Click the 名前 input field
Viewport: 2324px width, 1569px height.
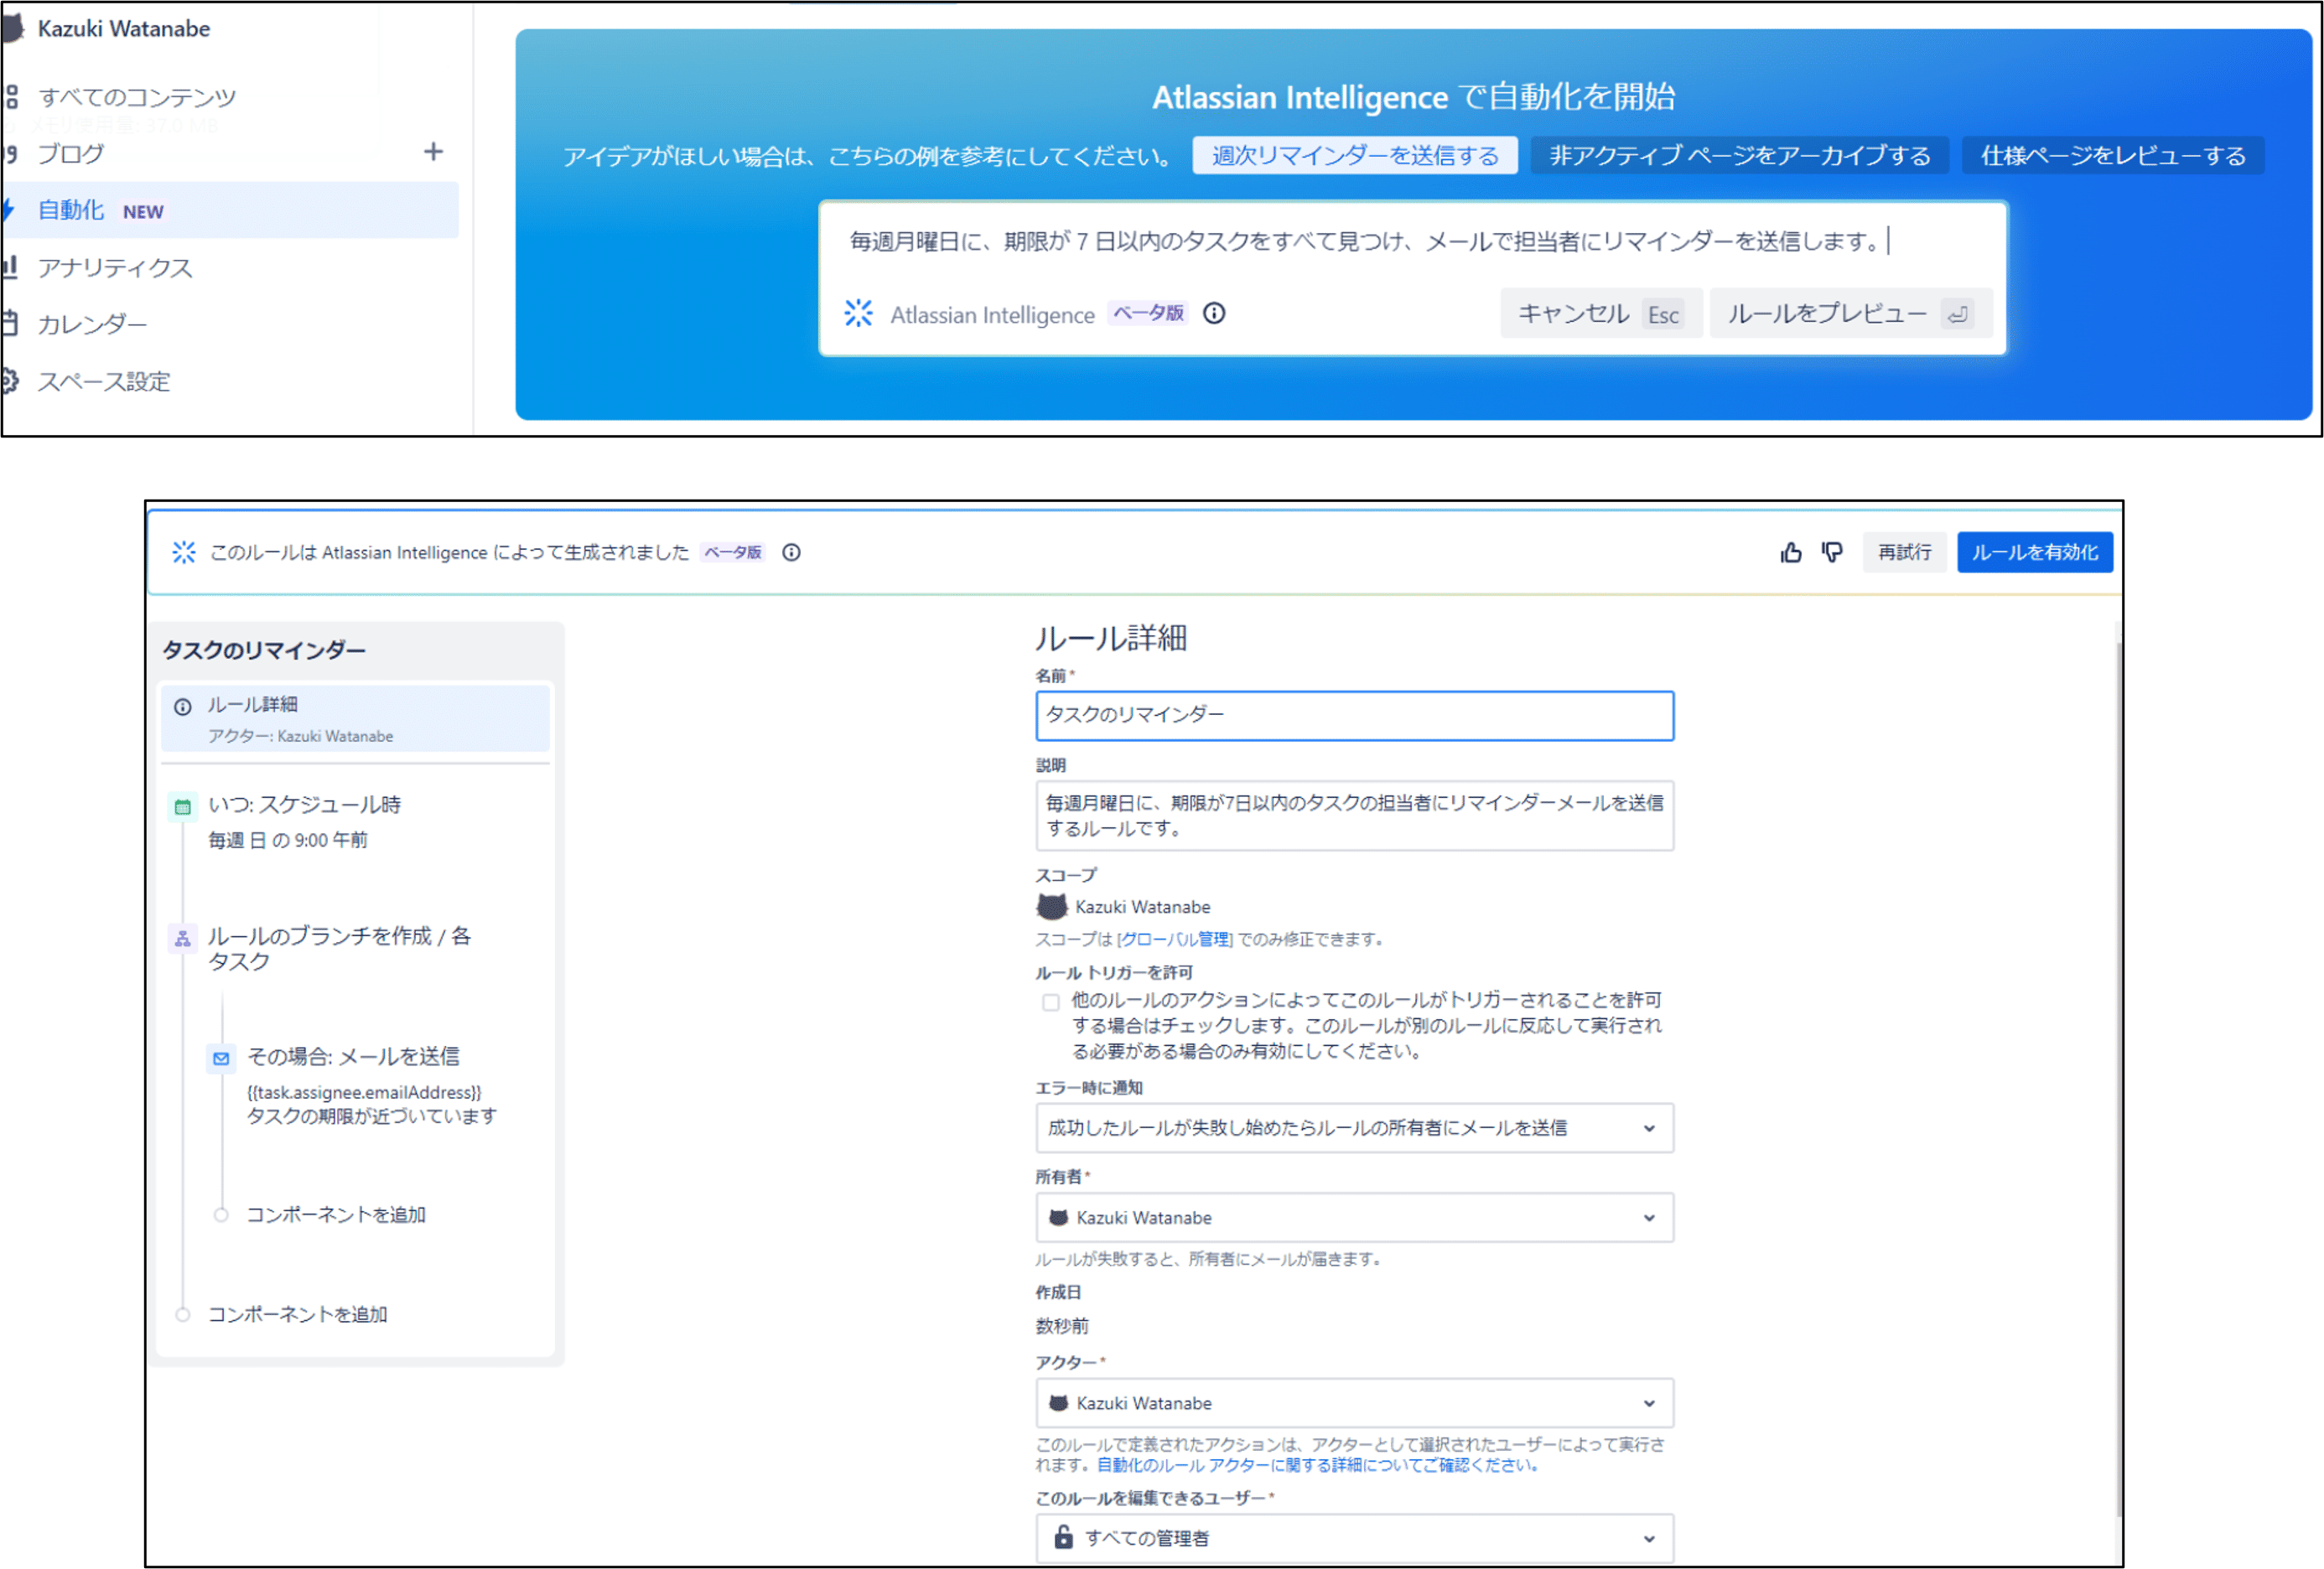1353,716
